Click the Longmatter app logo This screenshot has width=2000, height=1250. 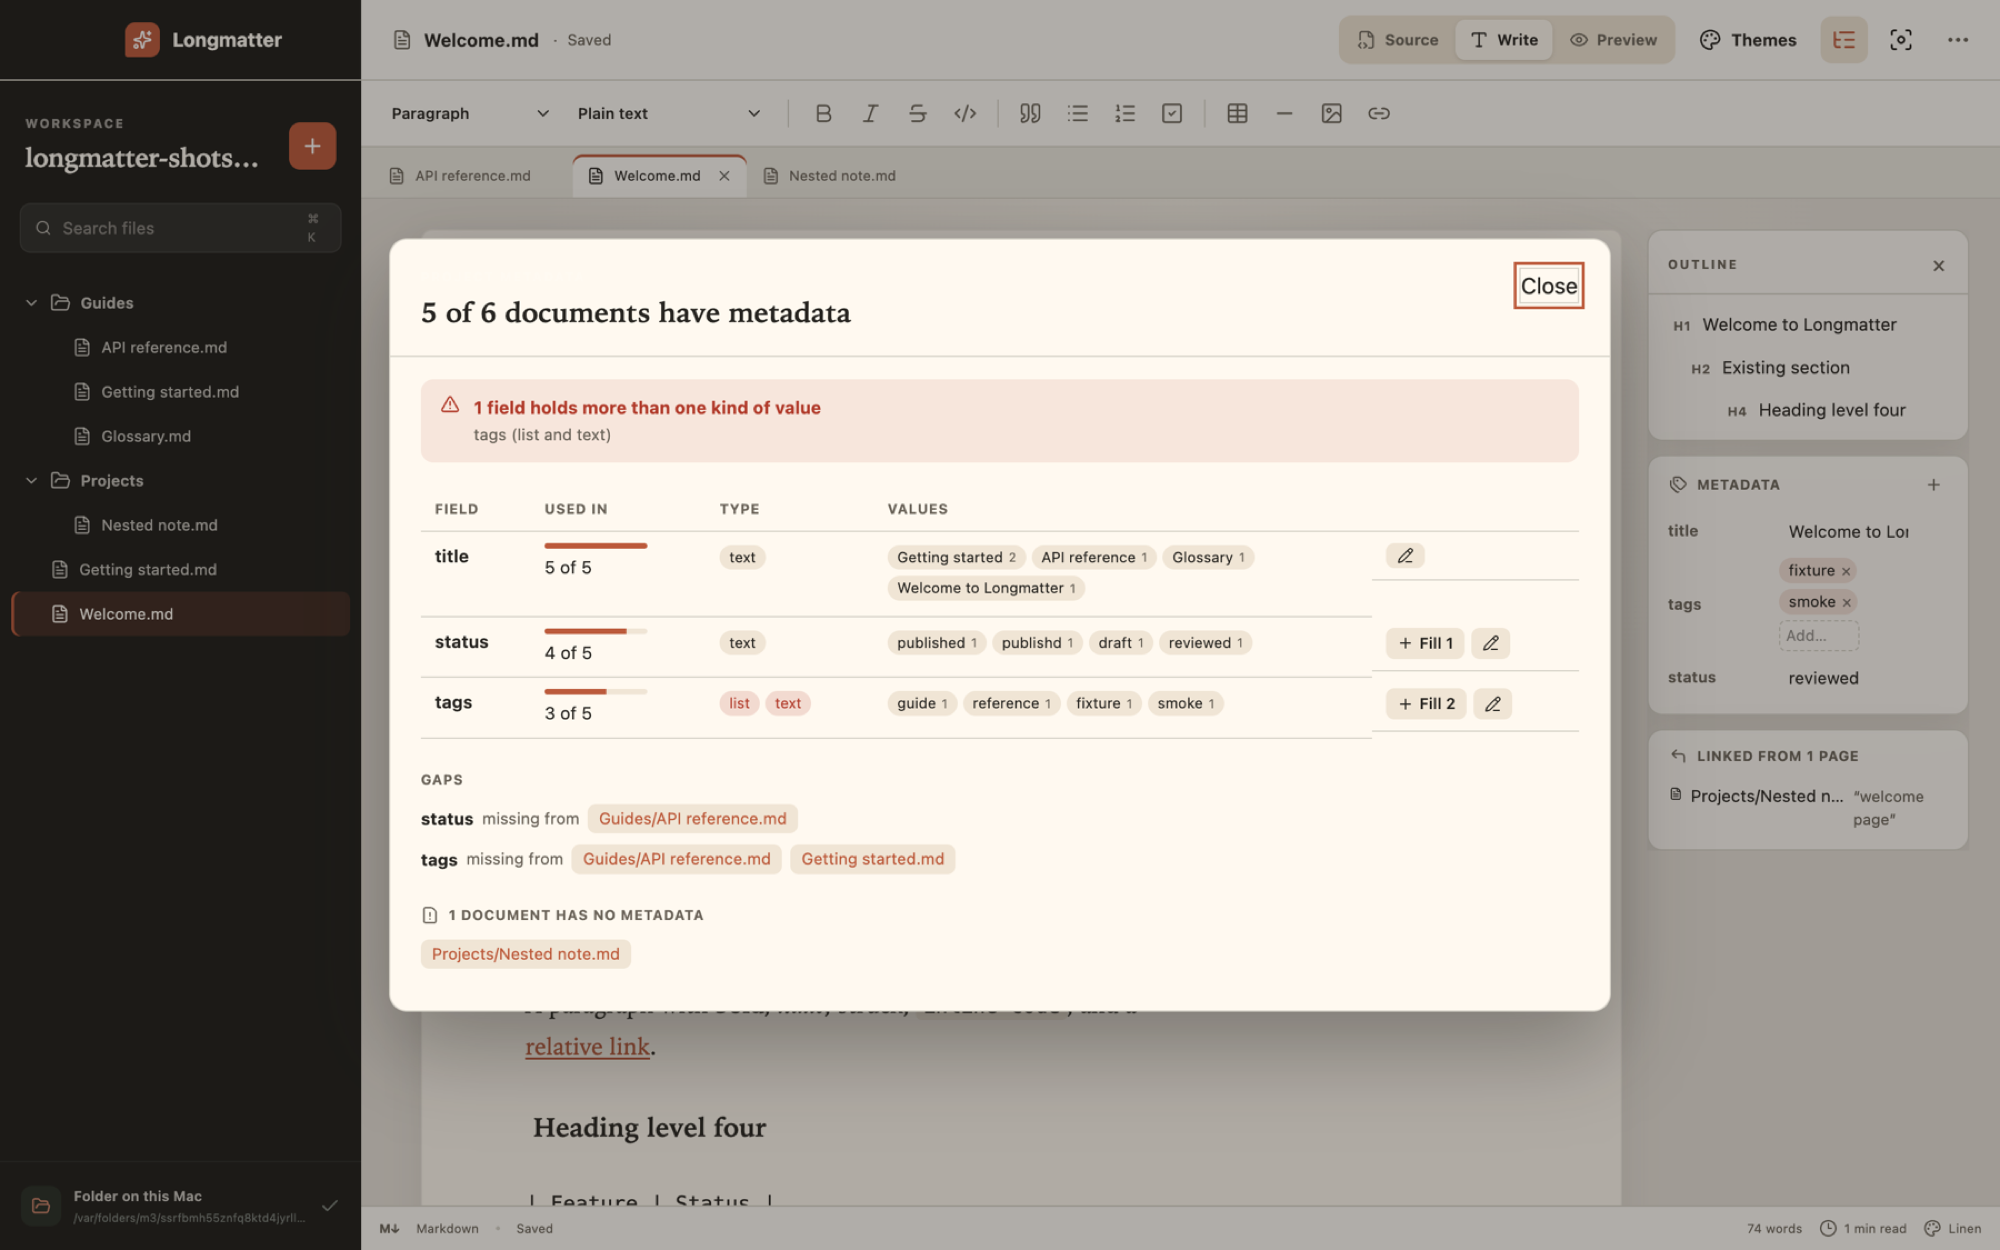142,40
